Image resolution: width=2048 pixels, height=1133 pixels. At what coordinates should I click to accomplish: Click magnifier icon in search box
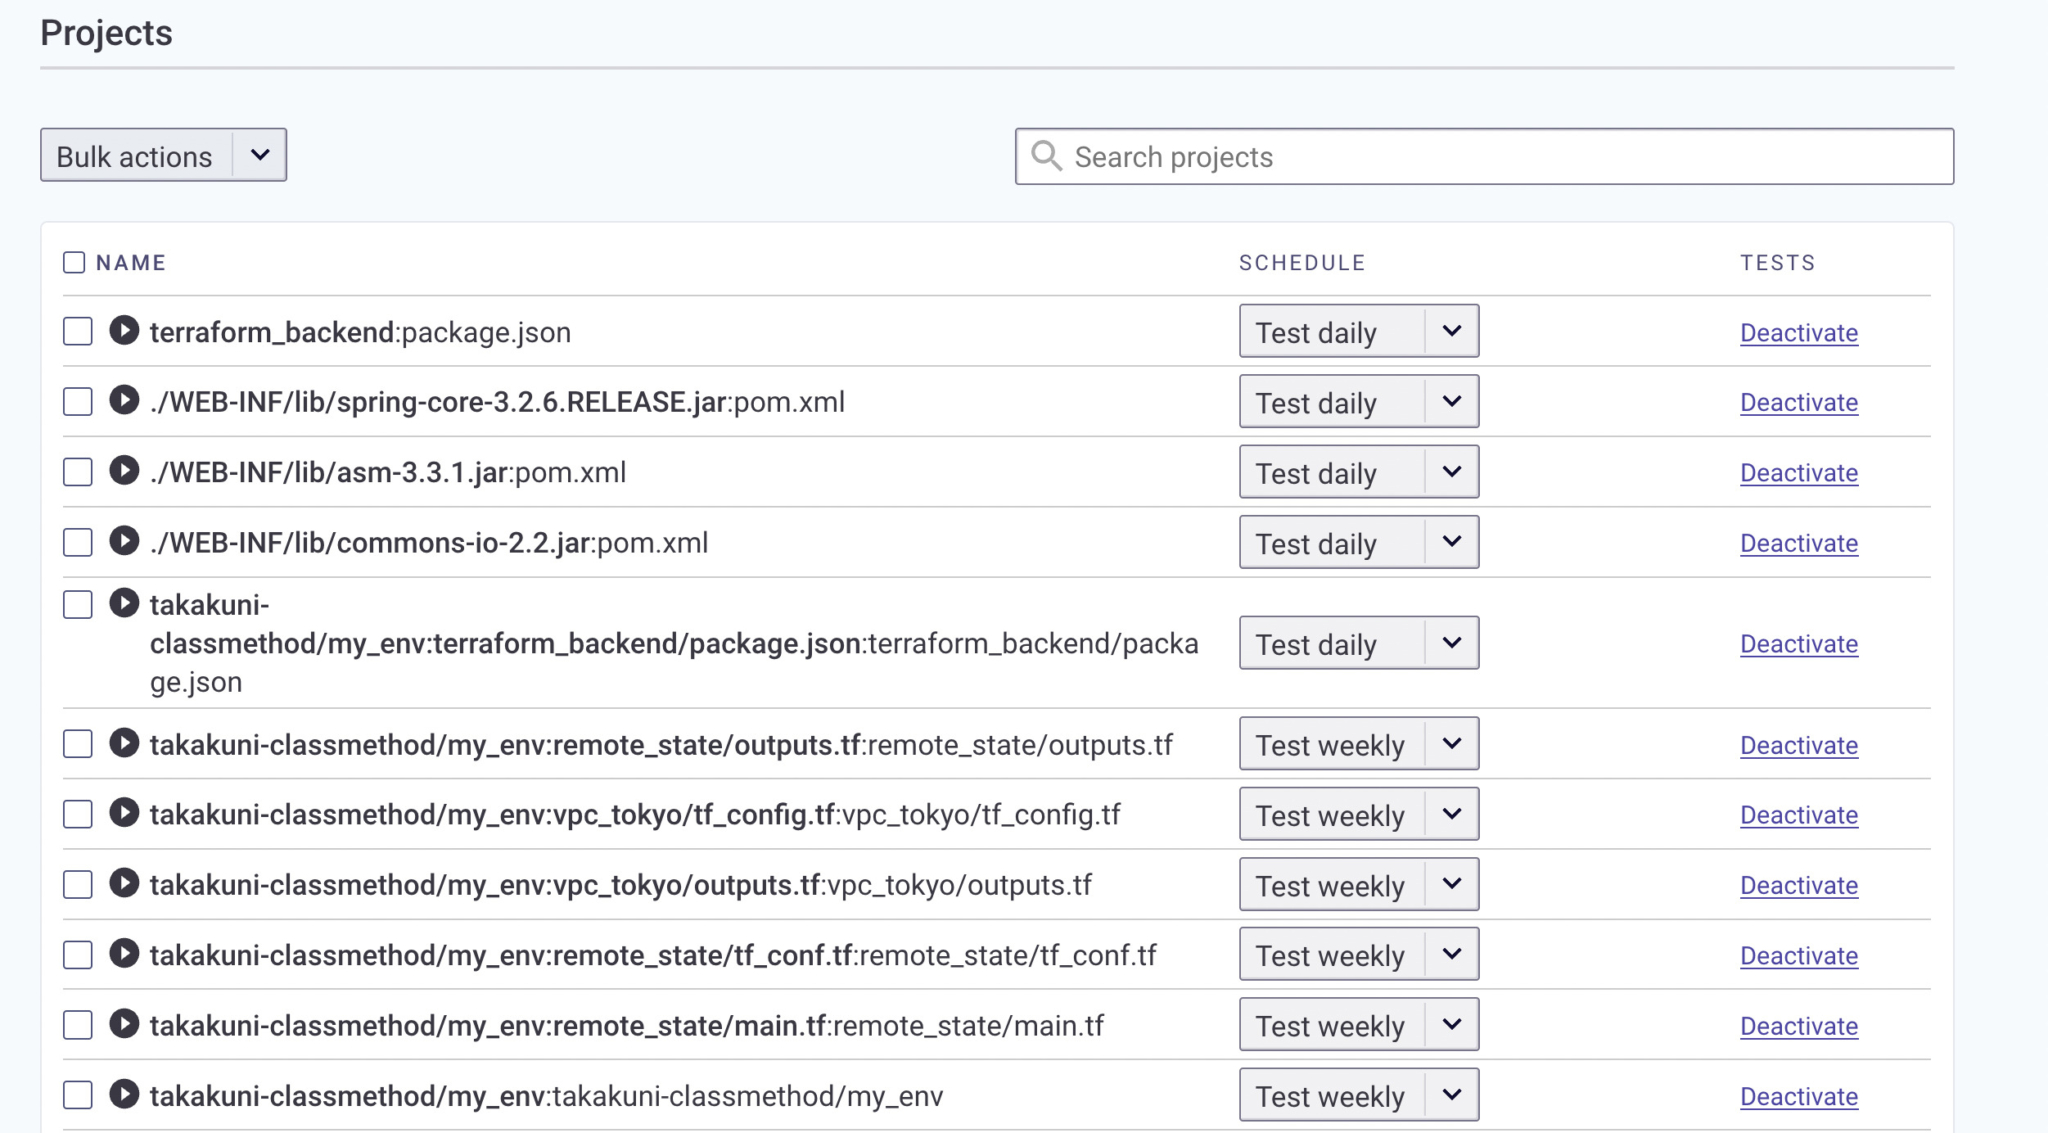coord(1046,156)
